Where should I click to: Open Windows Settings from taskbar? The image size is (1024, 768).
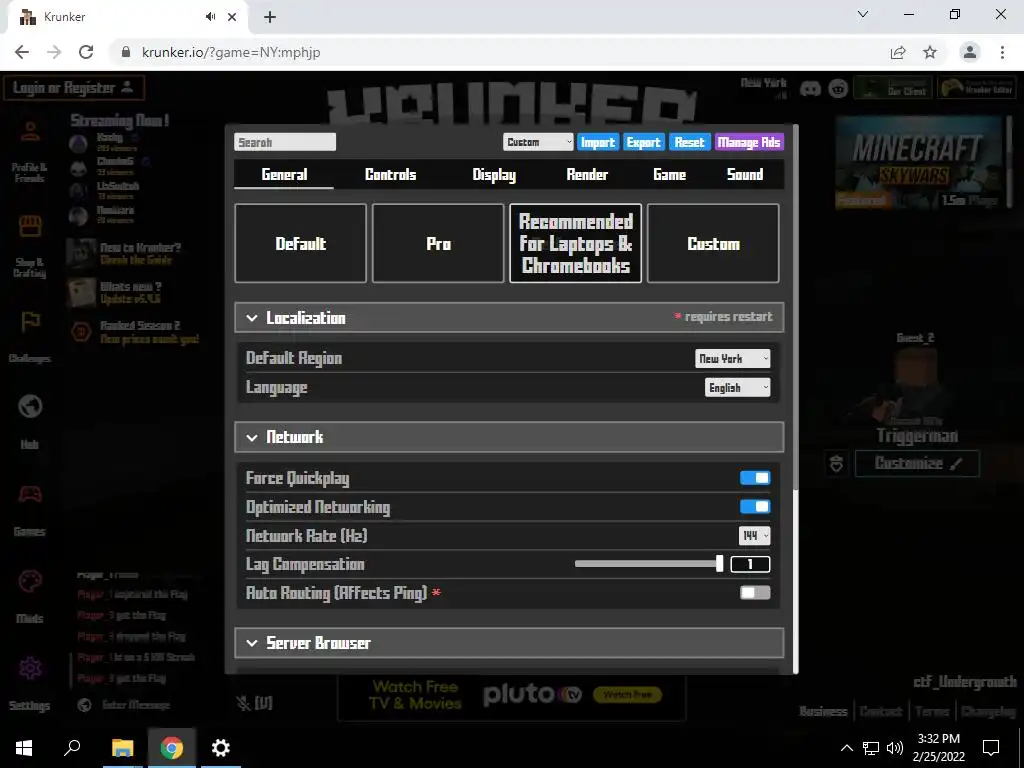pyautogui.click(x=221, y=748)
